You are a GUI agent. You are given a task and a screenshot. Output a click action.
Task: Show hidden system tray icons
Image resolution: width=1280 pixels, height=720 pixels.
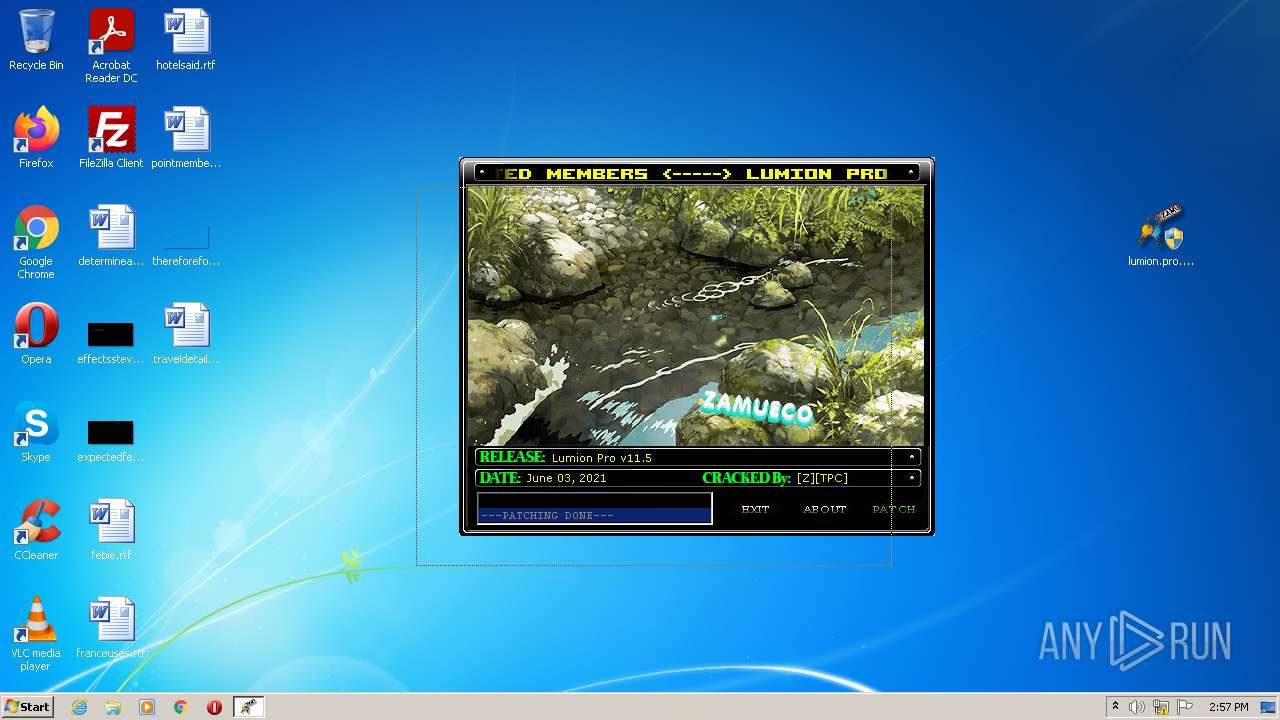pyautogui.click(x=1115, y=707)
